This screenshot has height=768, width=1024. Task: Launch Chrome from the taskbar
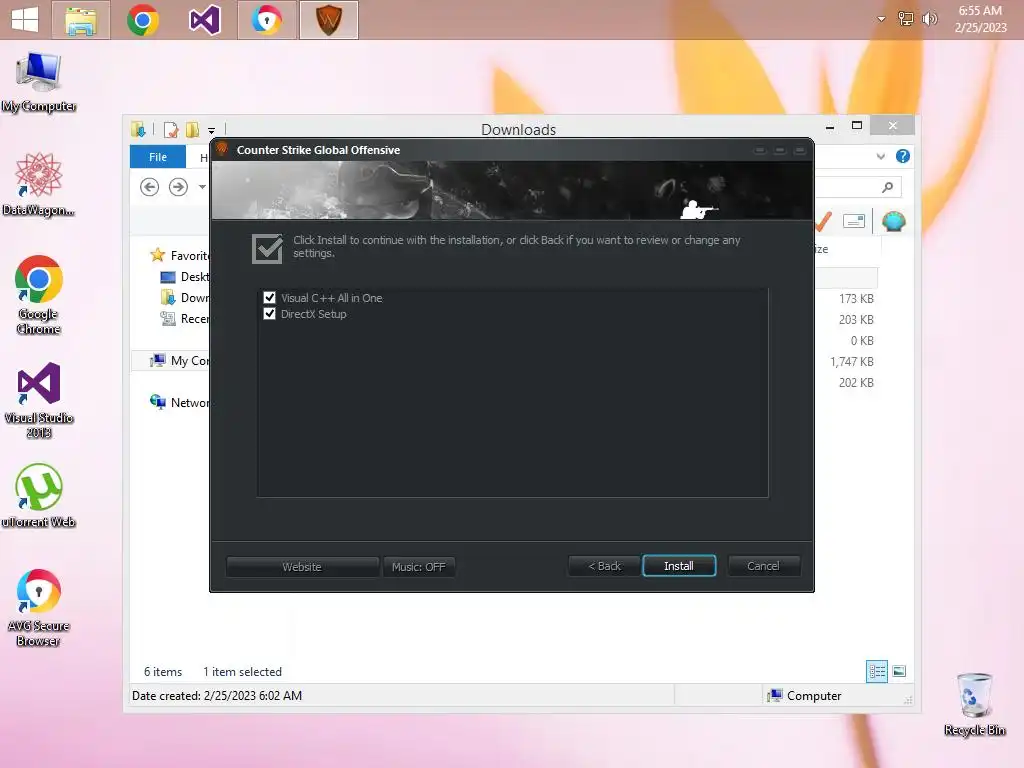(x=142, y=20)
